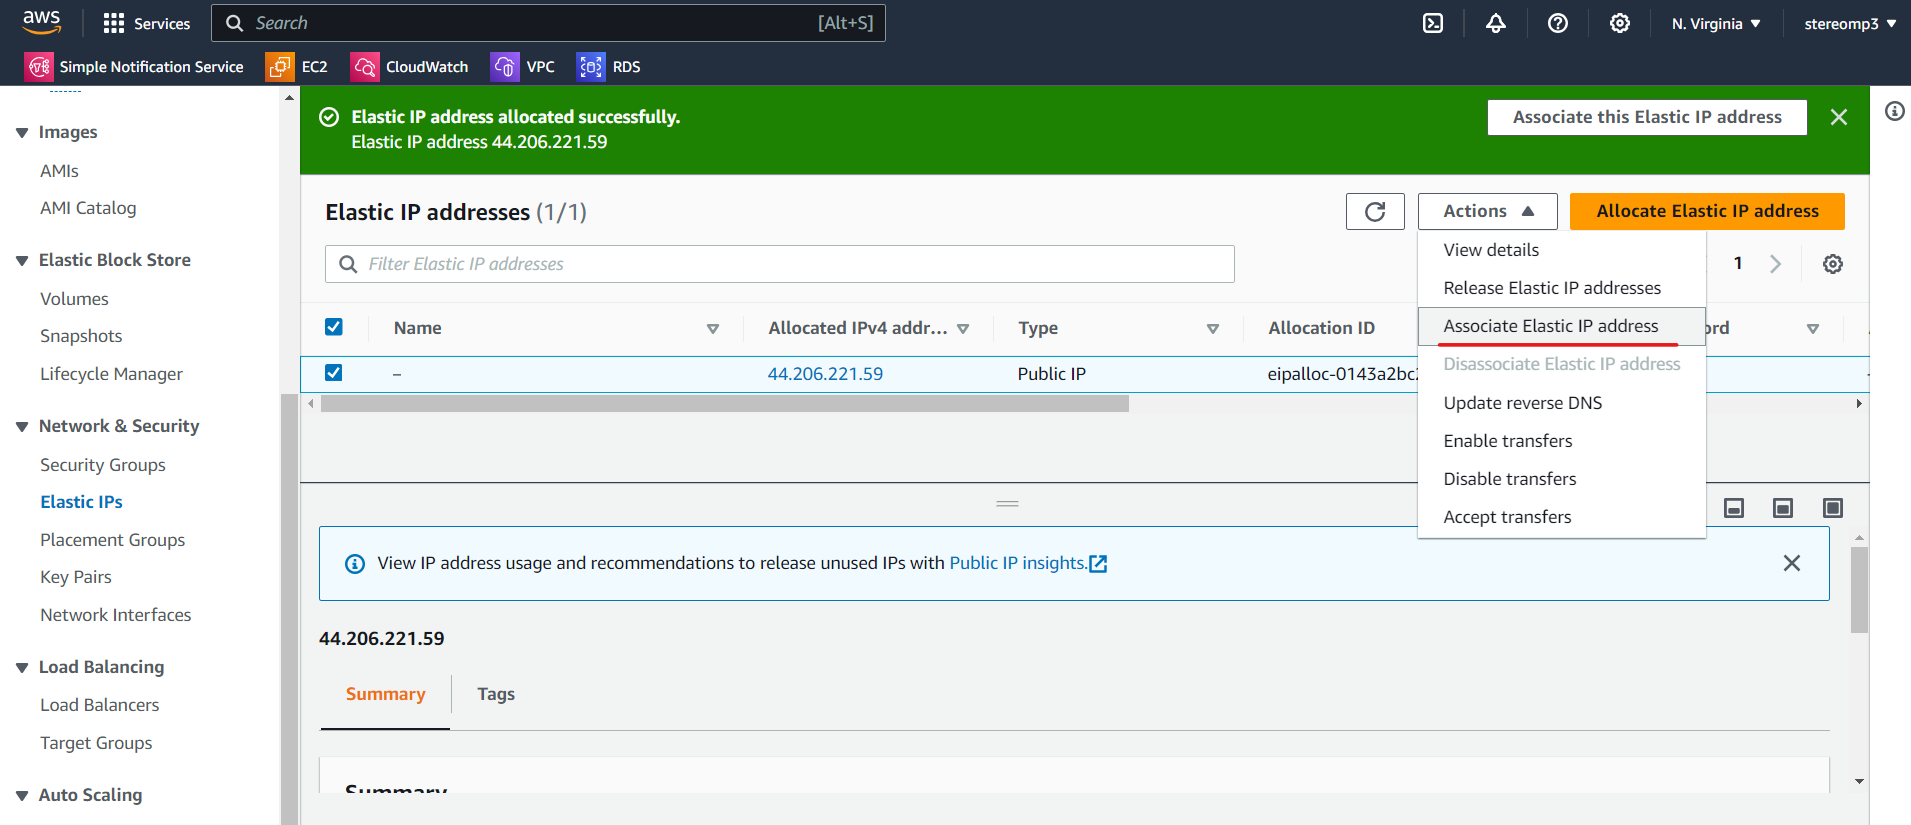The height and width of the screenshot is (825, 1911).
Task: Refresh the Elastic IP addresses list
Action: pyautogui.click(x=1375, y=211)
